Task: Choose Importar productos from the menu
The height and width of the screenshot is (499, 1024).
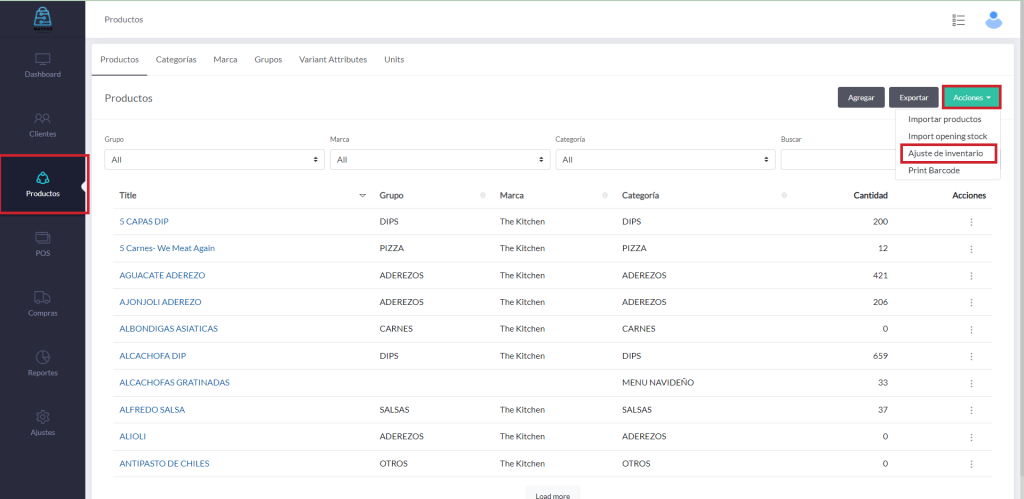Action: pos(944,119)
